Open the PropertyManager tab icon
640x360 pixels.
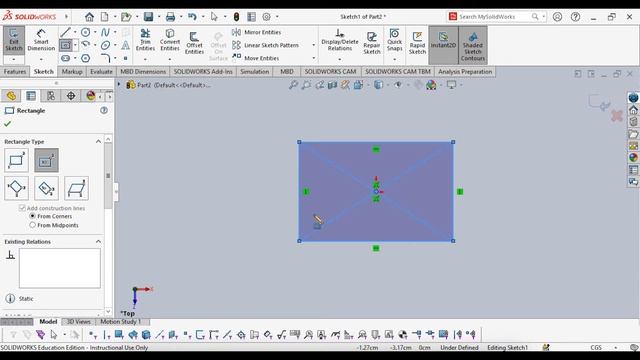31,96
